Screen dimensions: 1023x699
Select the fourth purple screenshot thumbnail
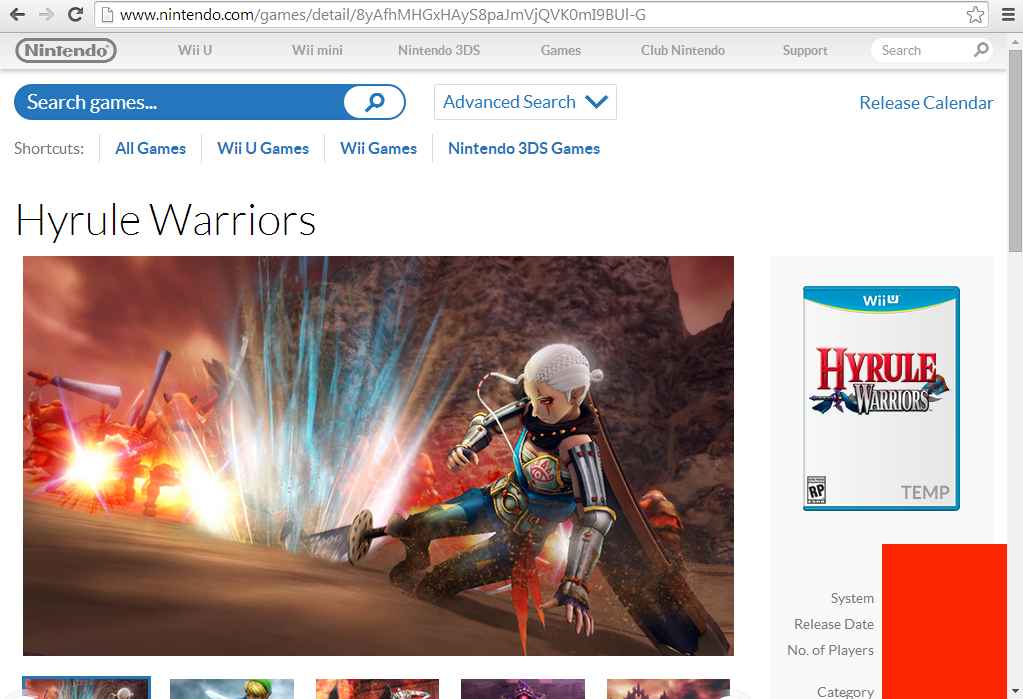[x=523, y=689]
